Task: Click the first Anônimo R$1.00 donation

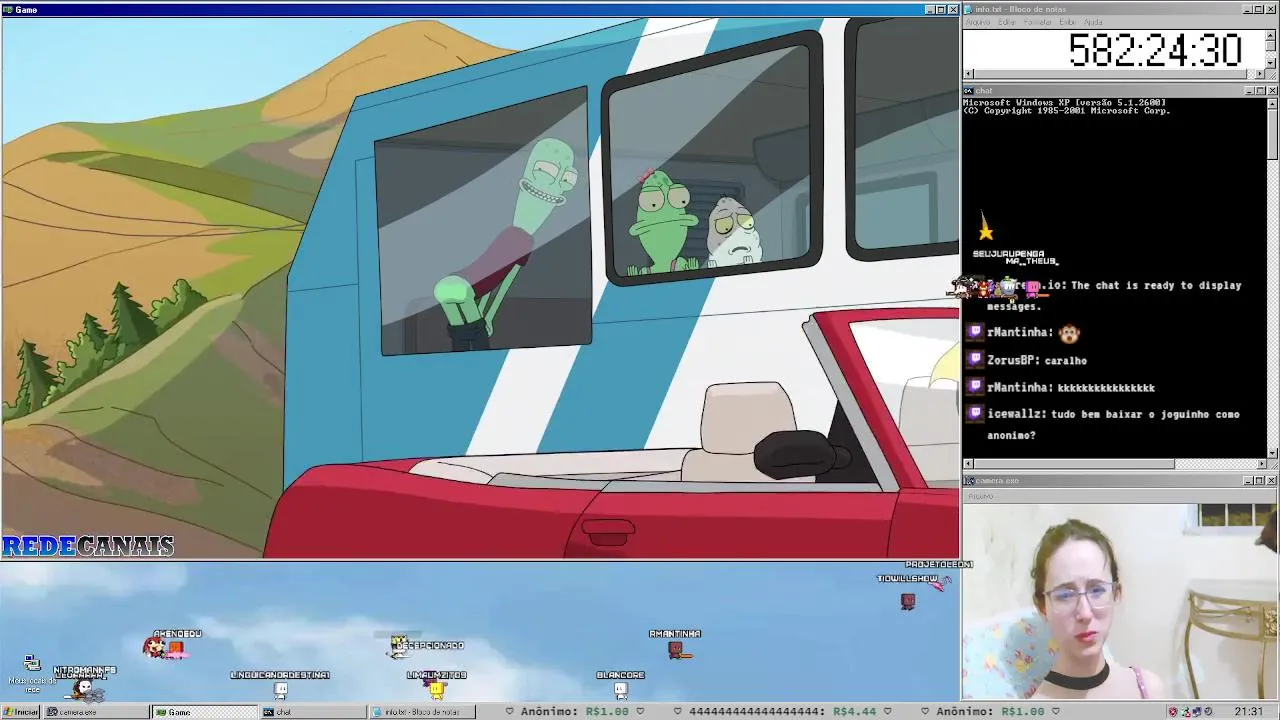Action: coord(574,712)
